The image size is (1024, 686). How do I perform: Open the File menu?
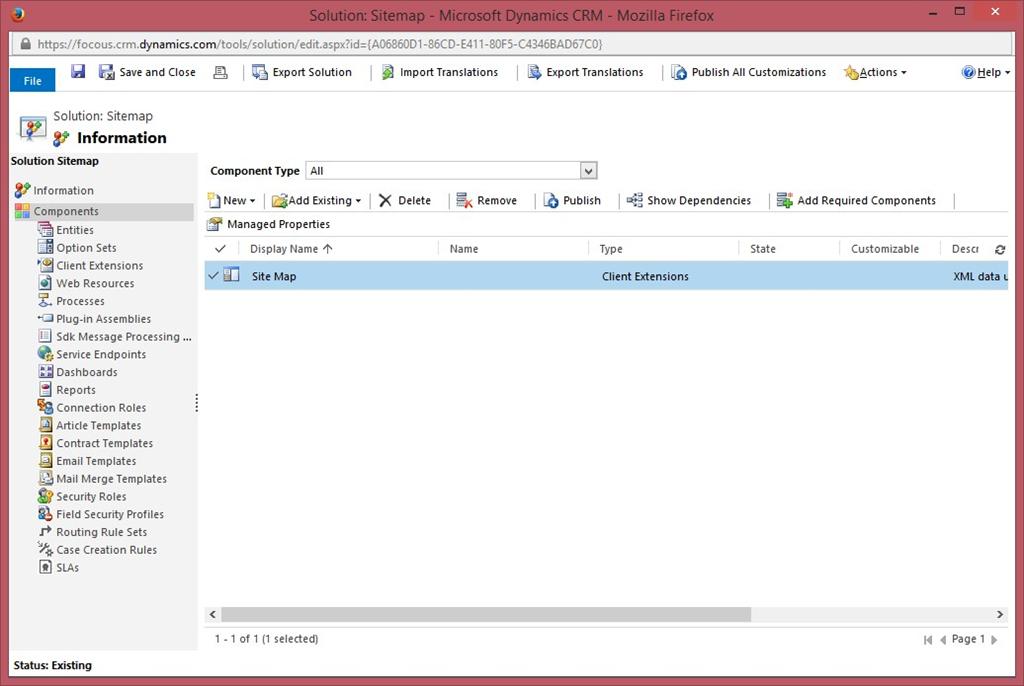pos(33,80)
